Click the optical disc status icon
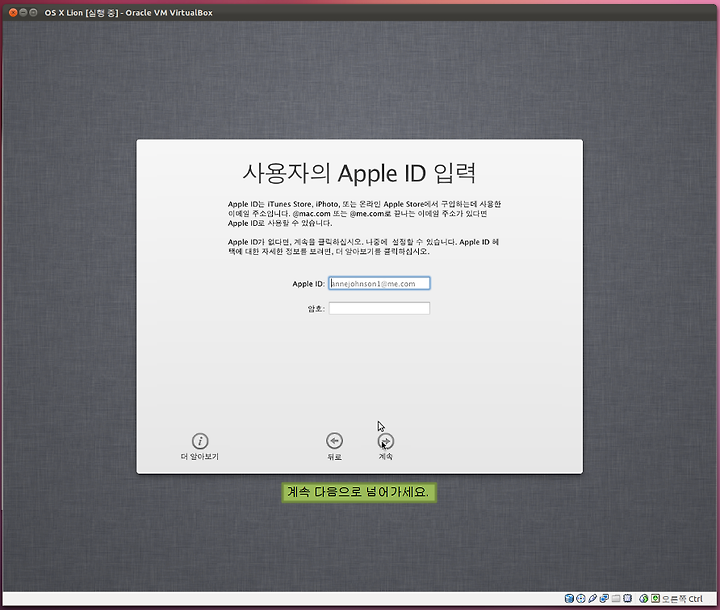The image size is (720, 610). tap(581, 599)
